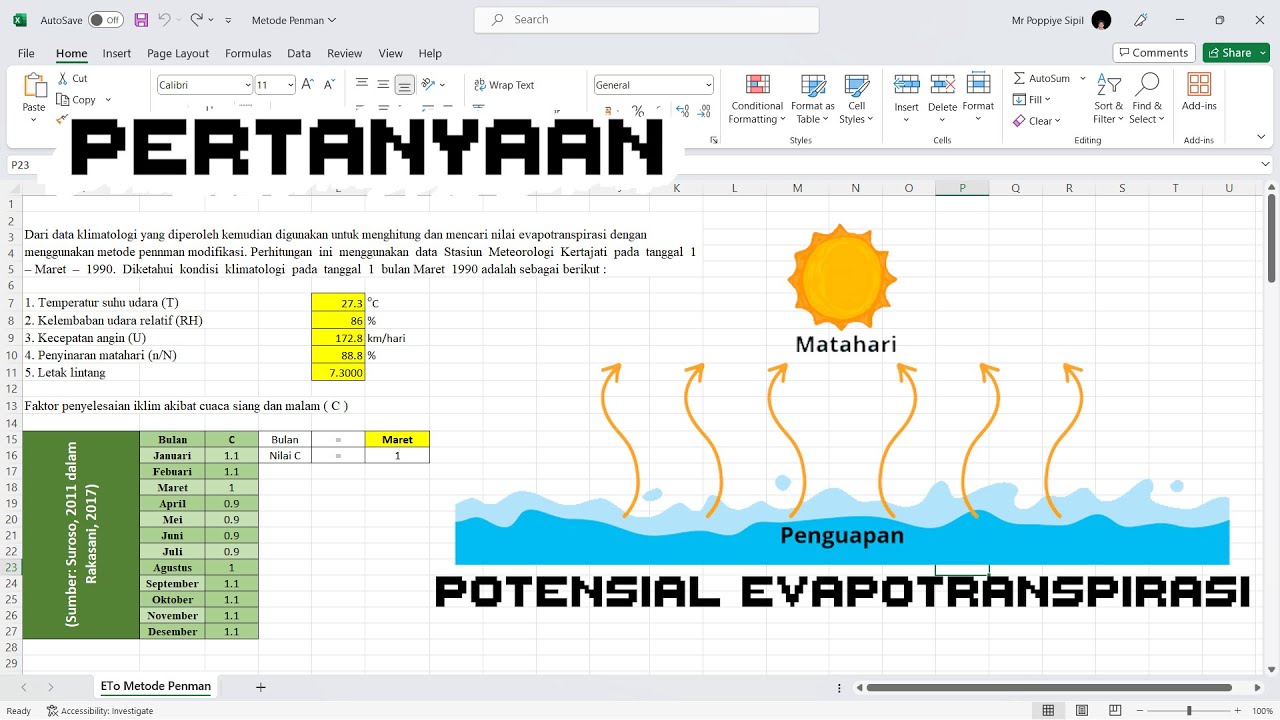1280x720 pixels.
Task: Increase font size with larger A icon
Action: tap(307, 85)
